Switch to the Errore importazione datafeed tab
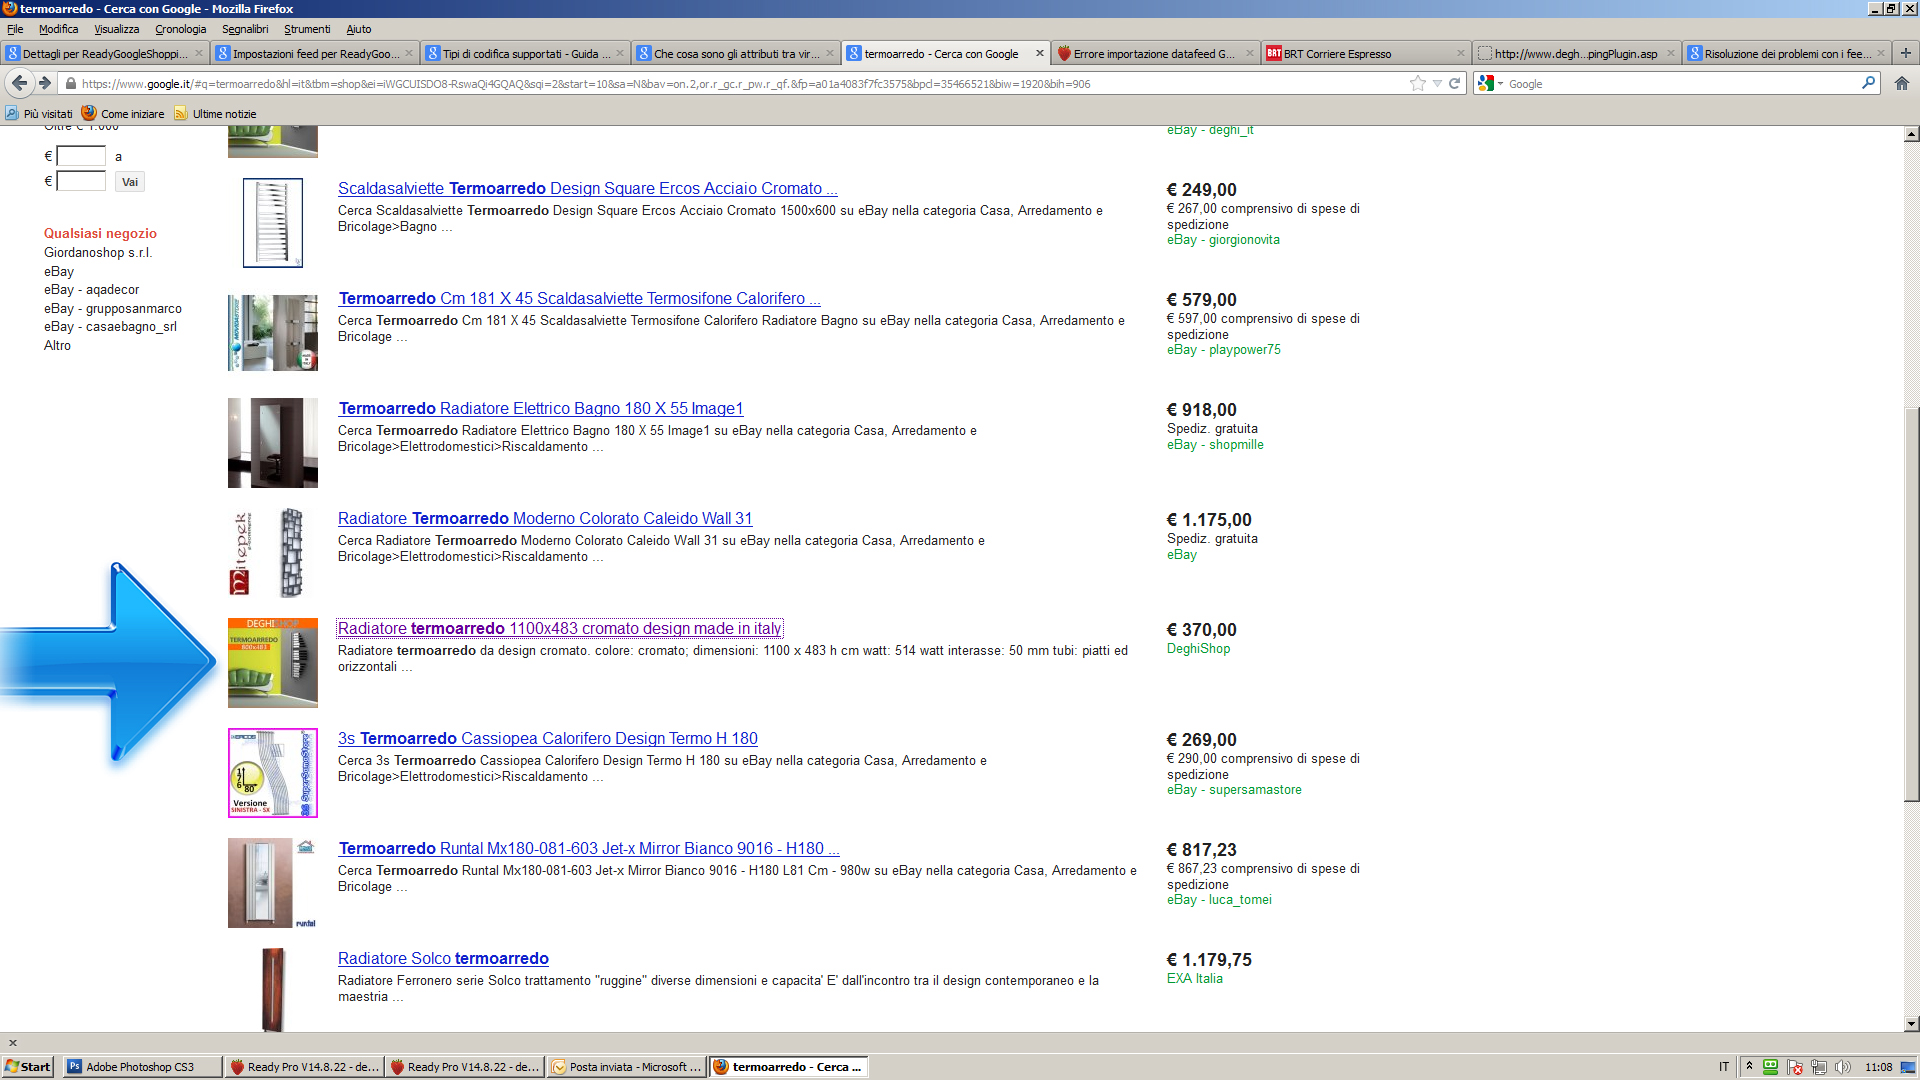This screenshot has height=1080, width=1920. 1155,53
